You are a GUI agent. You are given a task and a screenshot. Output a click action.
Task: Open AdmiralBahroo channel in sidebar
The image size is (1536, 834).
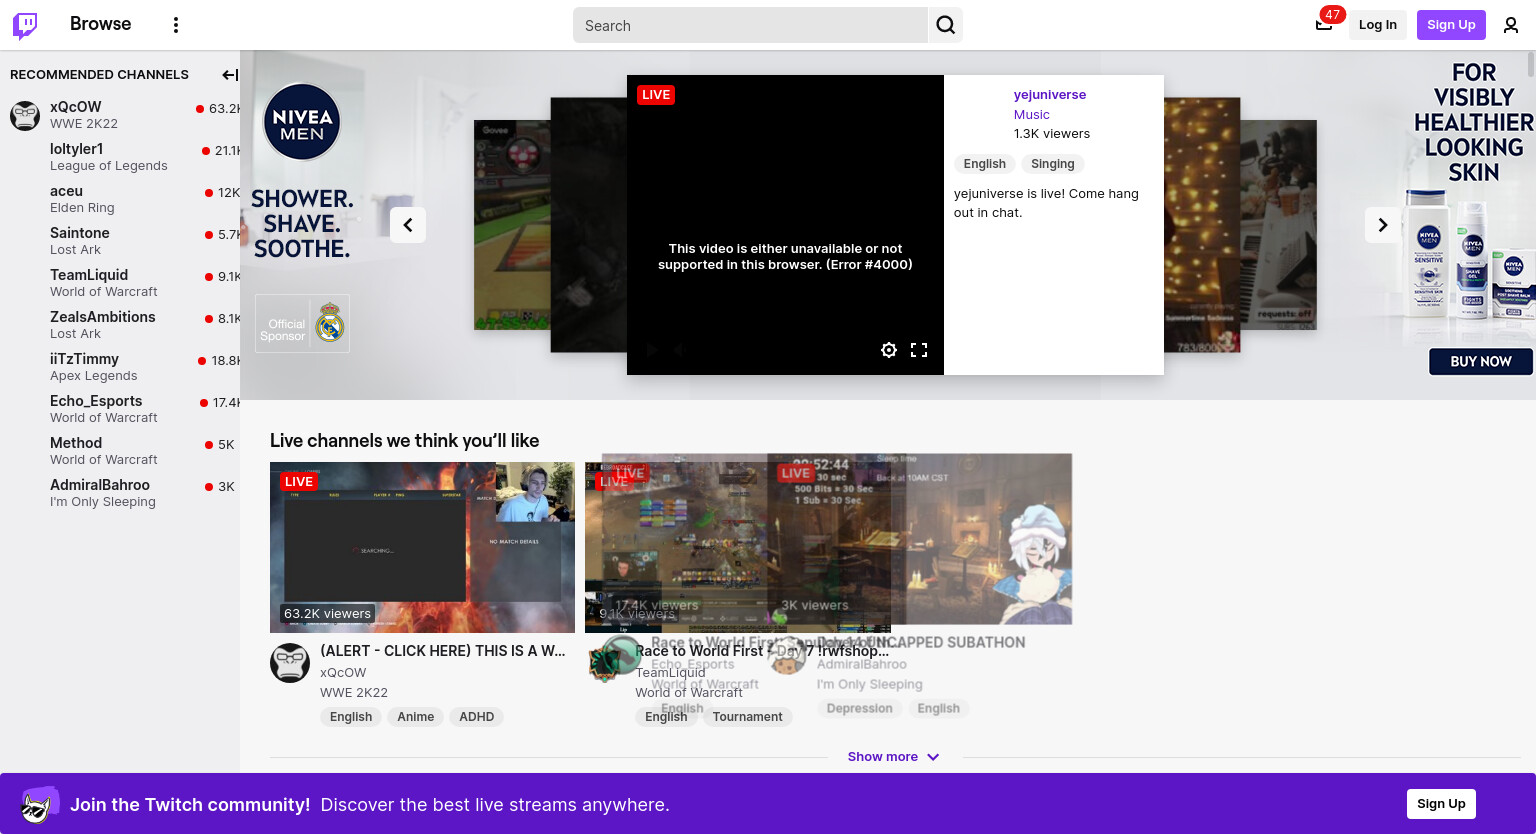point(120,493)
